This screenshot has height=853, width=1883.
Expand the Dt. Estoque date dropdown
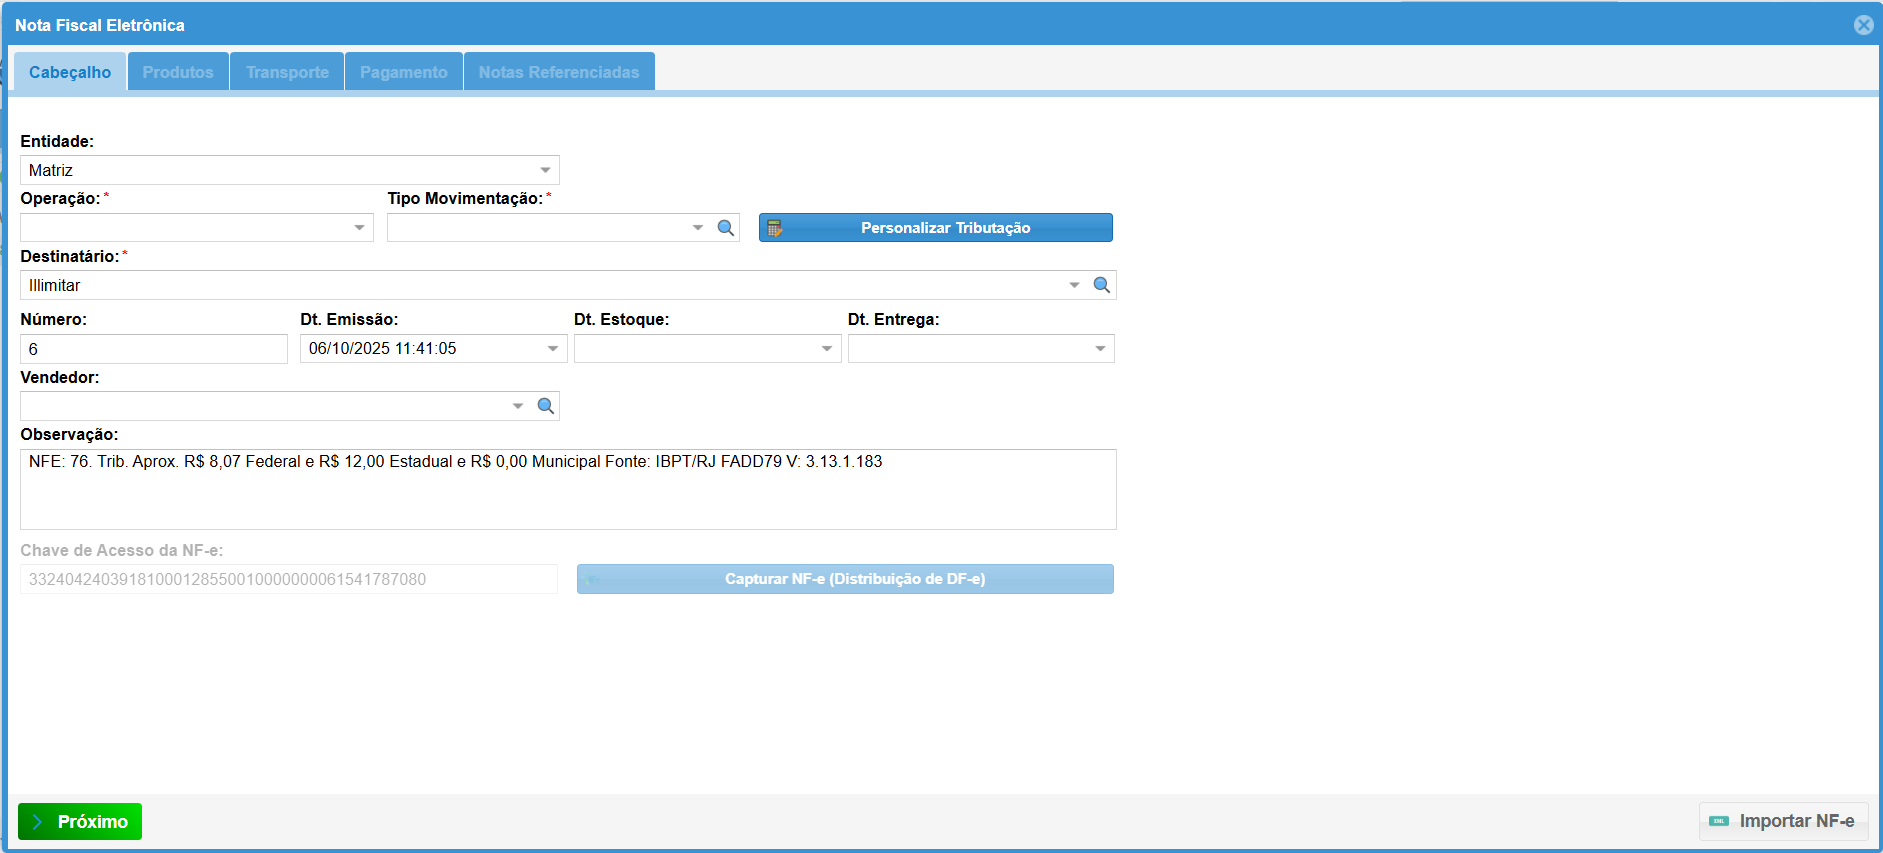(x=827, y=349)
